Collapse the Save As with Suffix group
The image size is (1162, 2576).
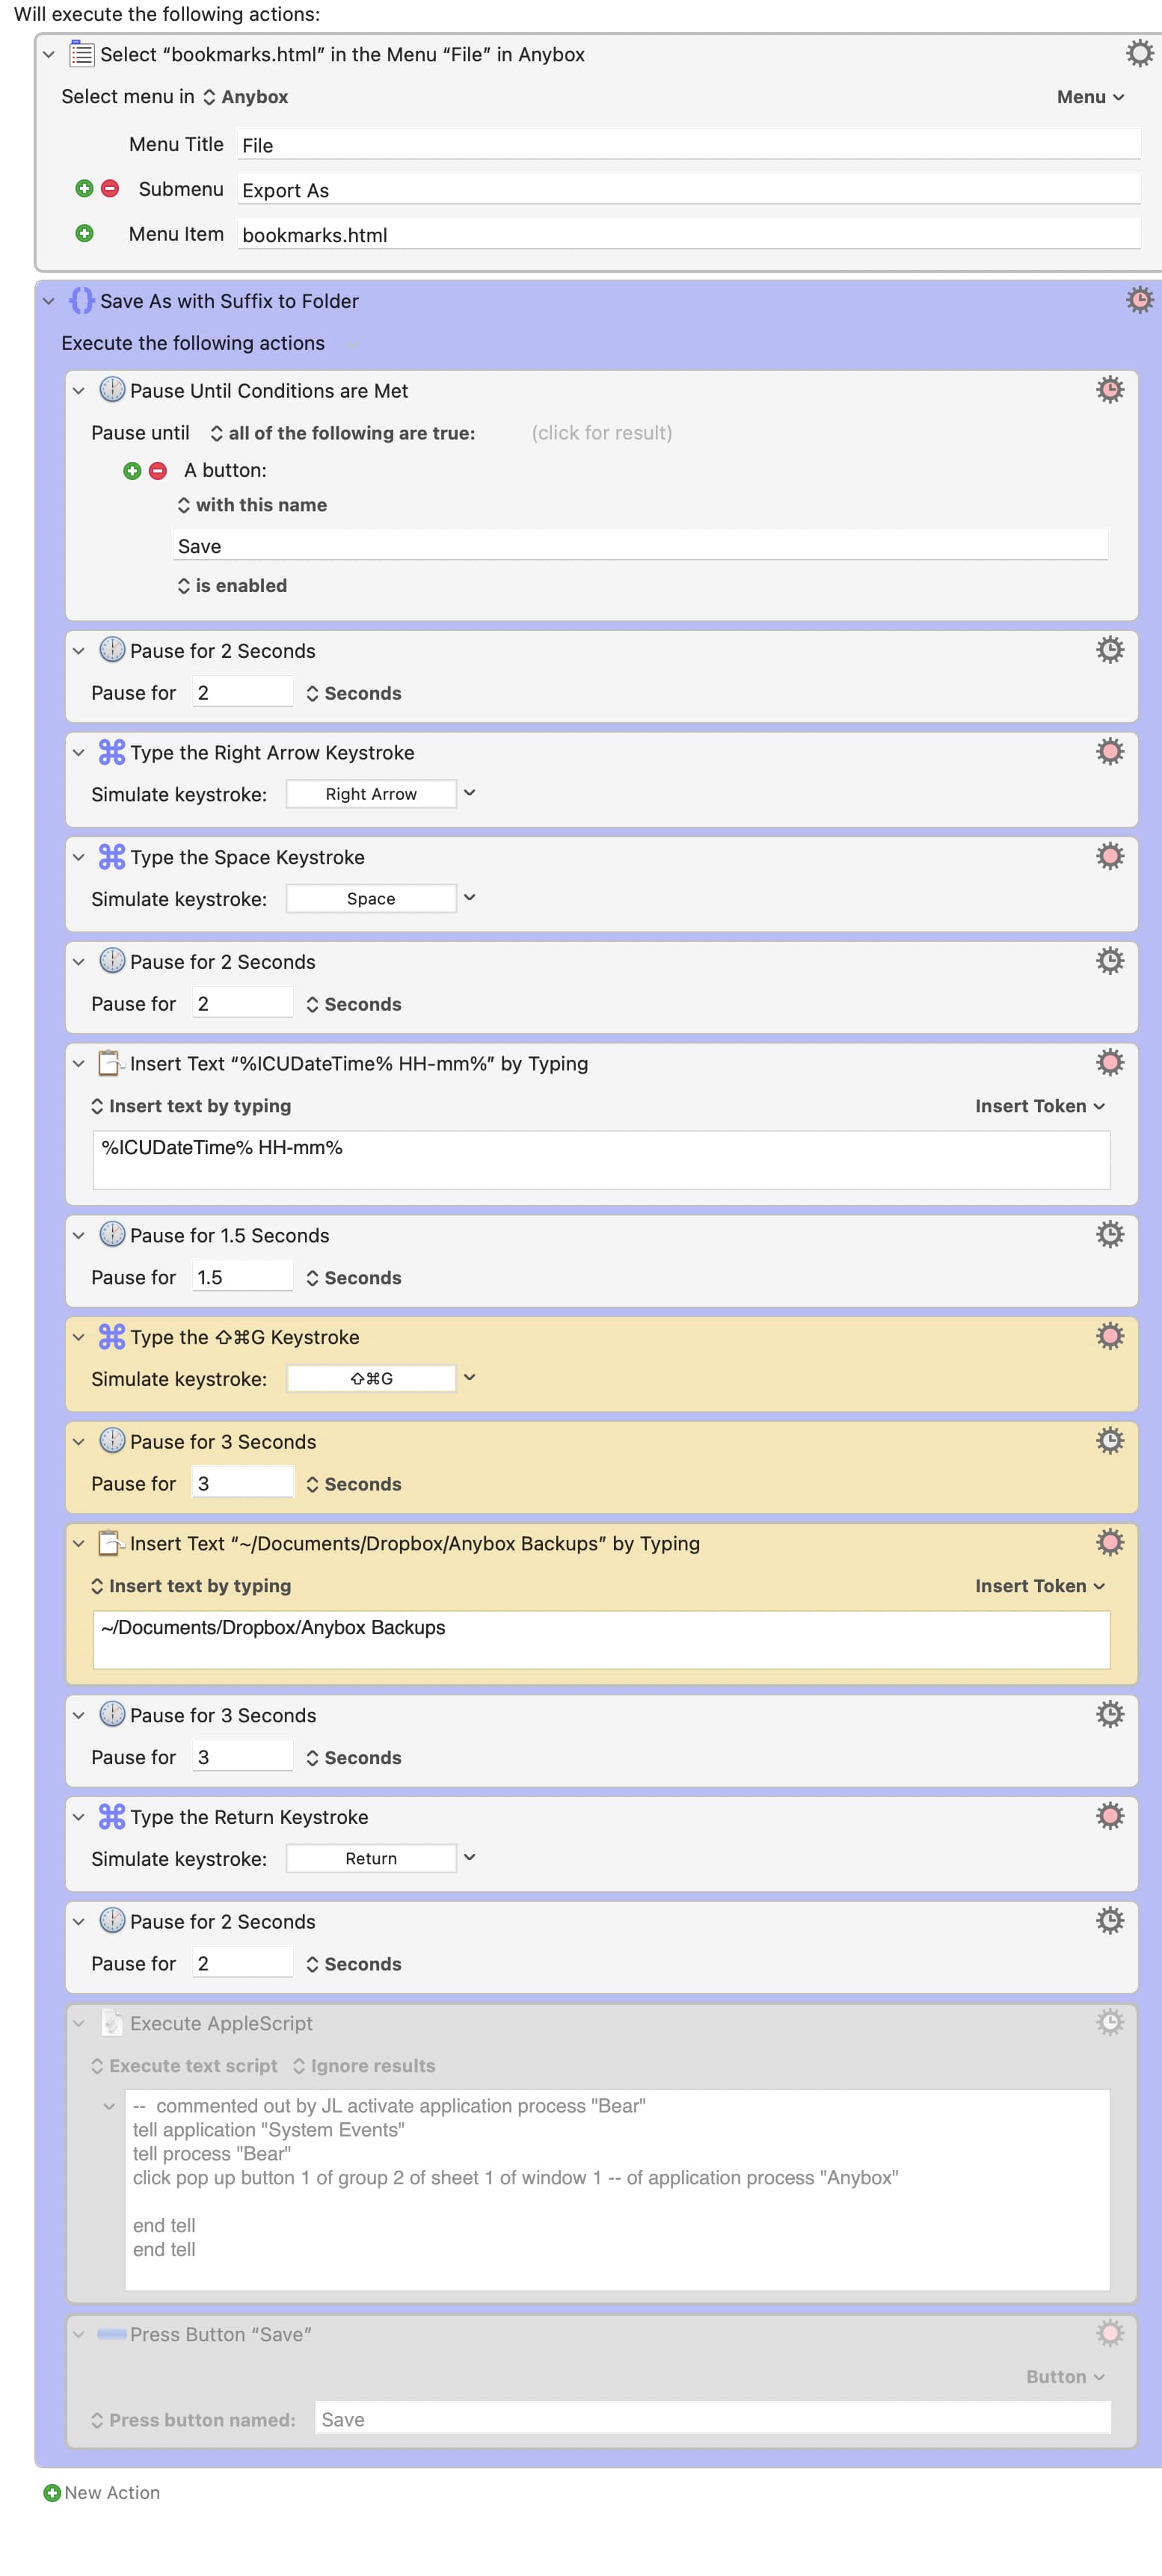click(x=48, y=301)
